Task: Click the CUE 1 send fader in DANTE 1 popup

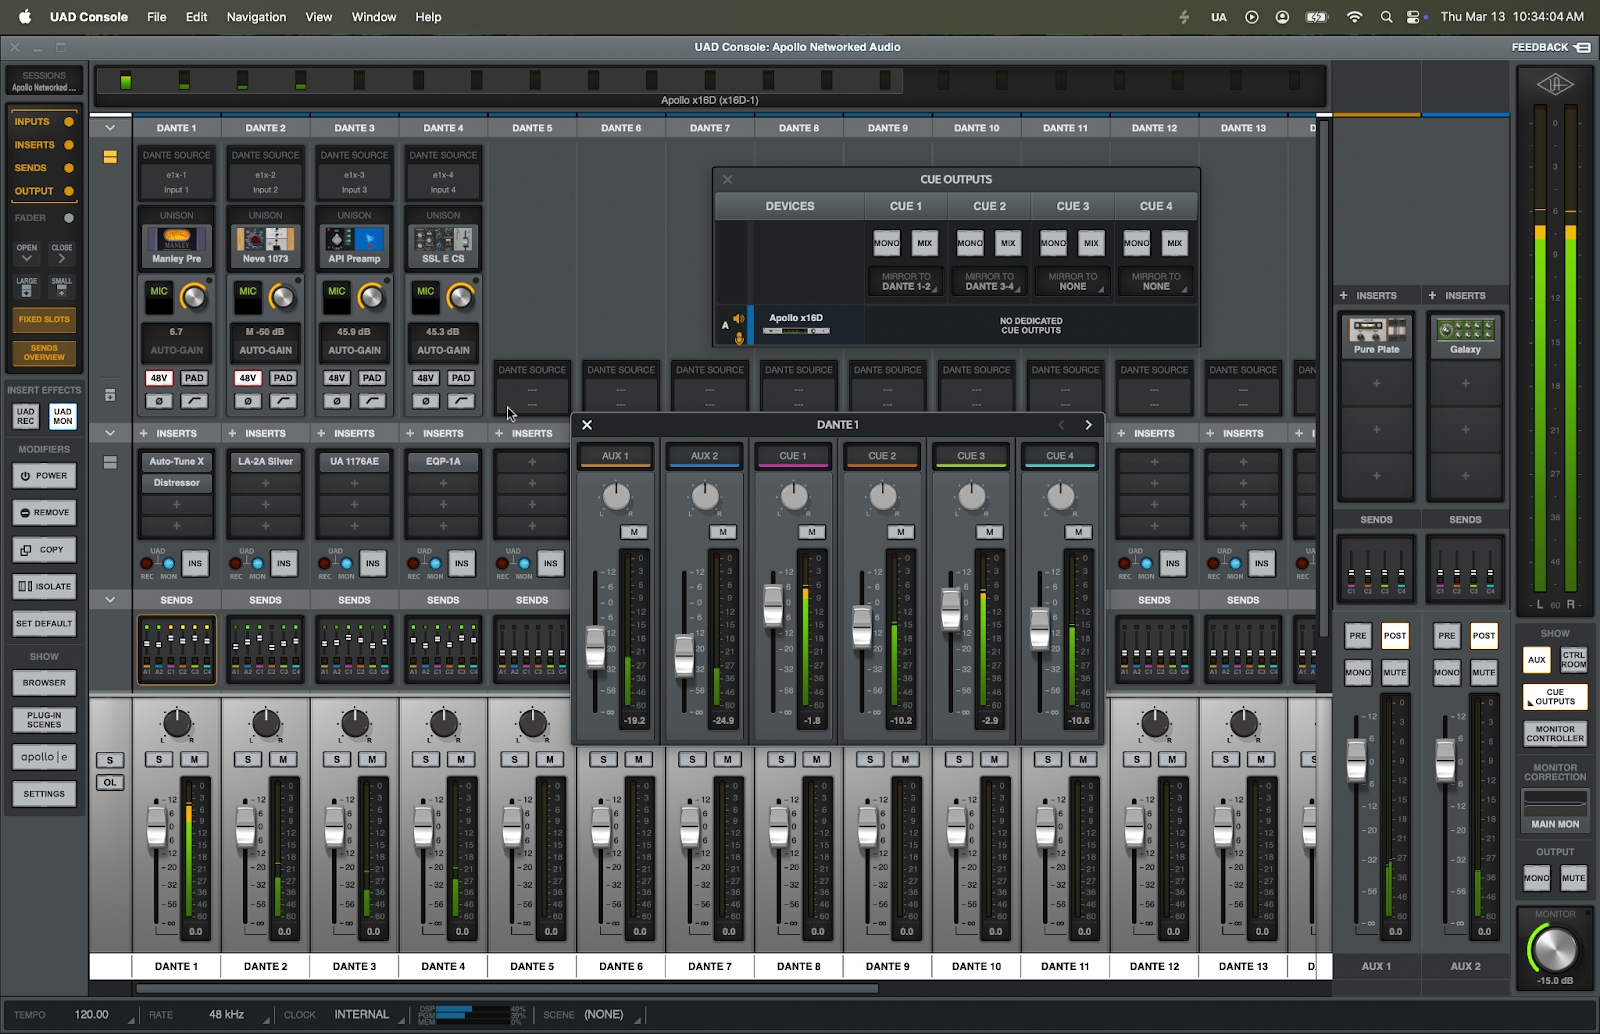Action: click(x=773, y=606)
